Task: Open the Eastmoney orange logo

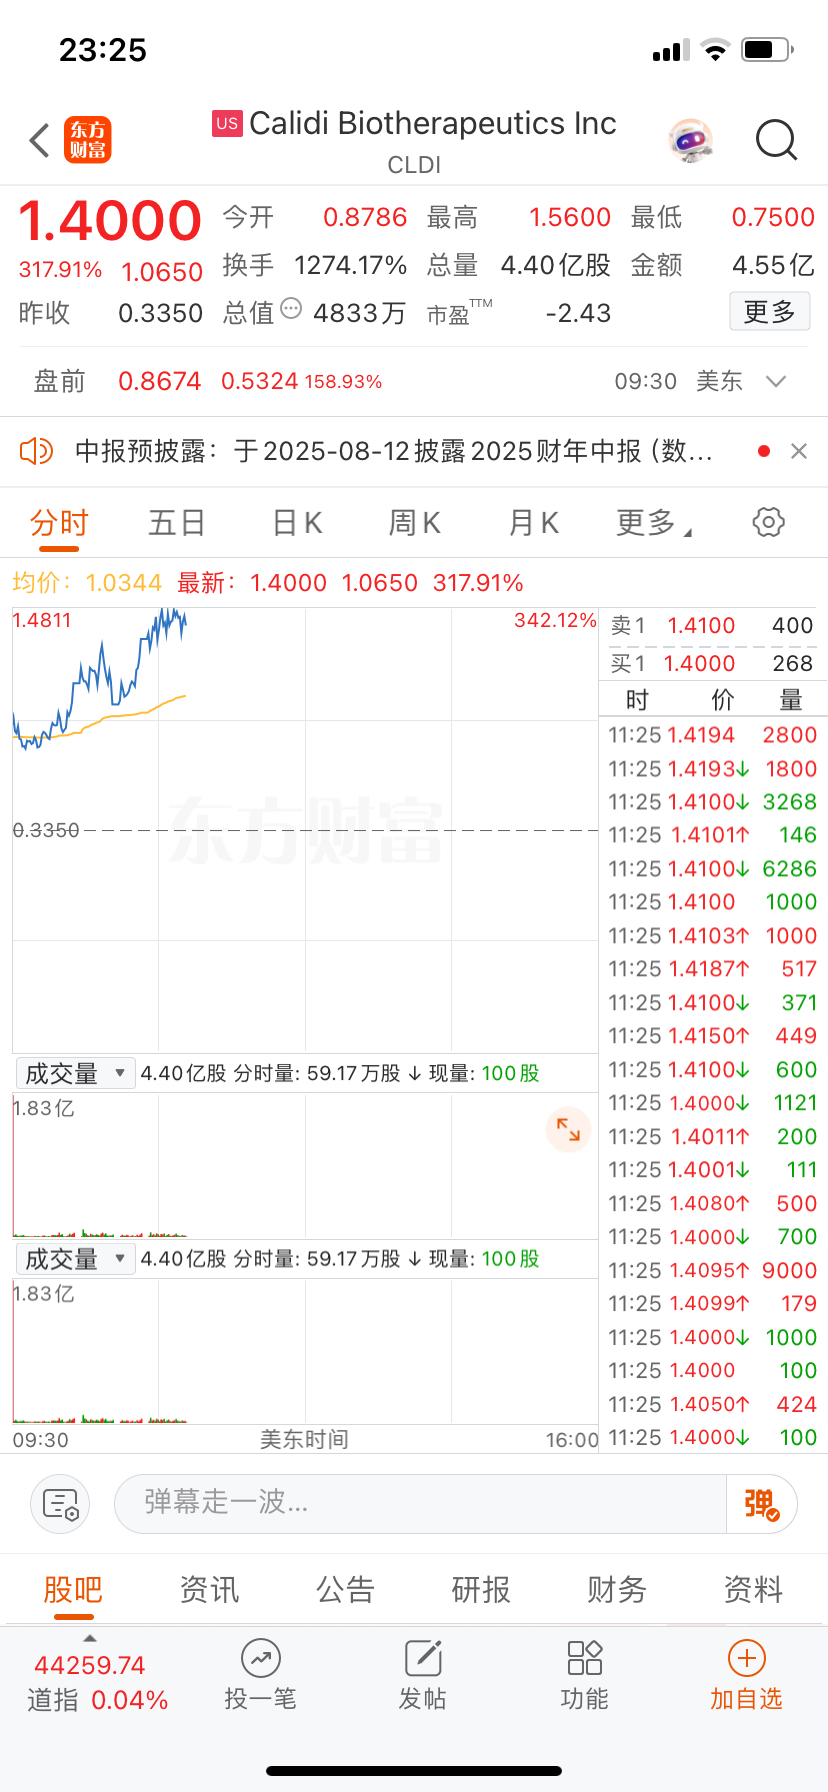Action: 88,140
